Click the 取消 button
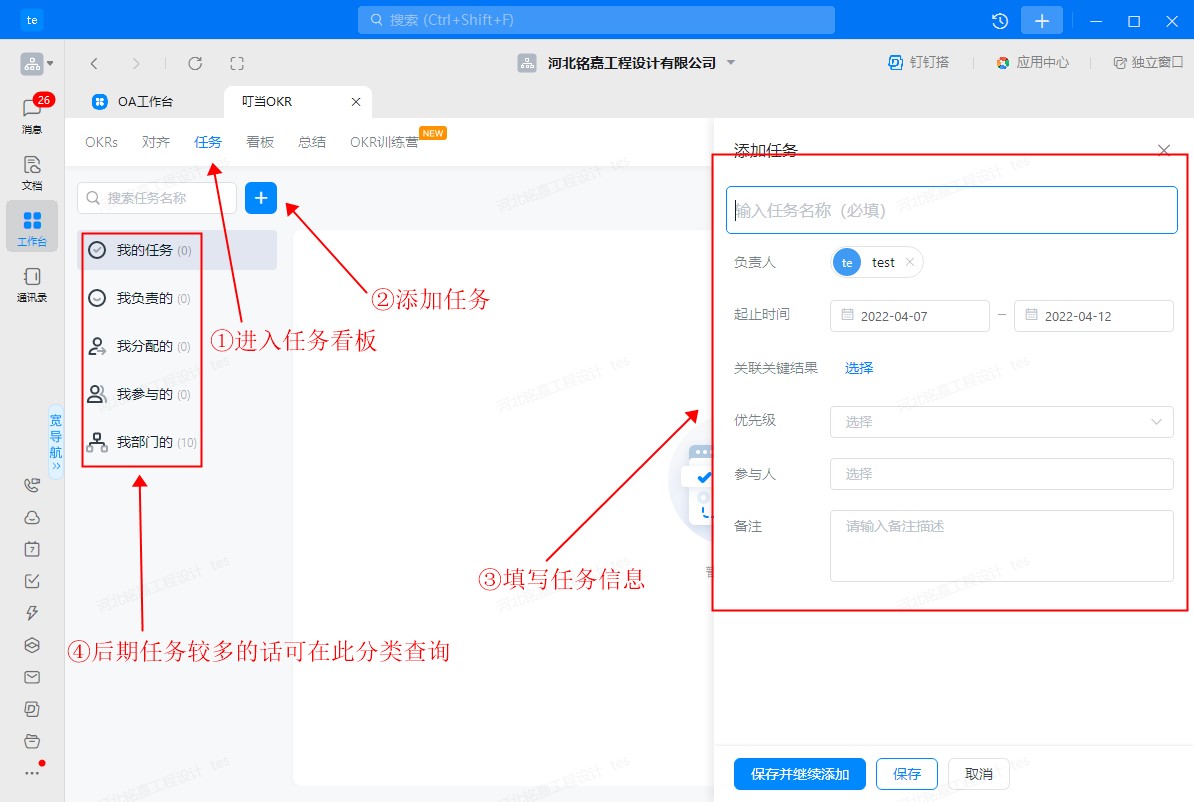 tap(978, 774)
